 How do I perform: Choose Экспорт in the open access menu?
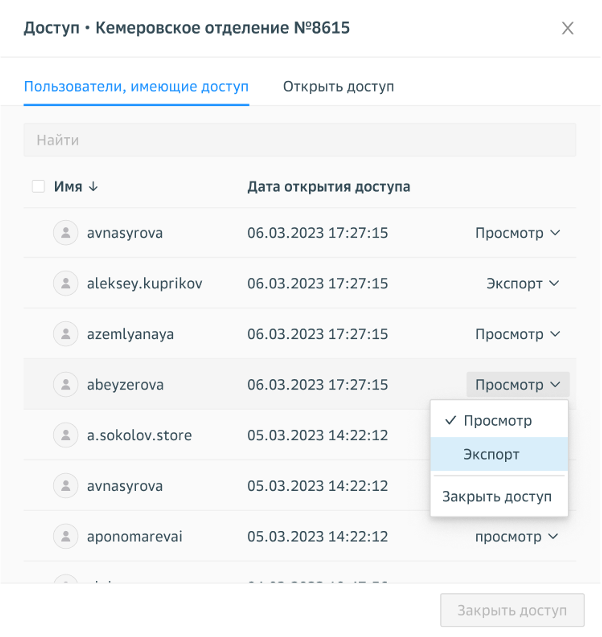(x=491, y=454)
